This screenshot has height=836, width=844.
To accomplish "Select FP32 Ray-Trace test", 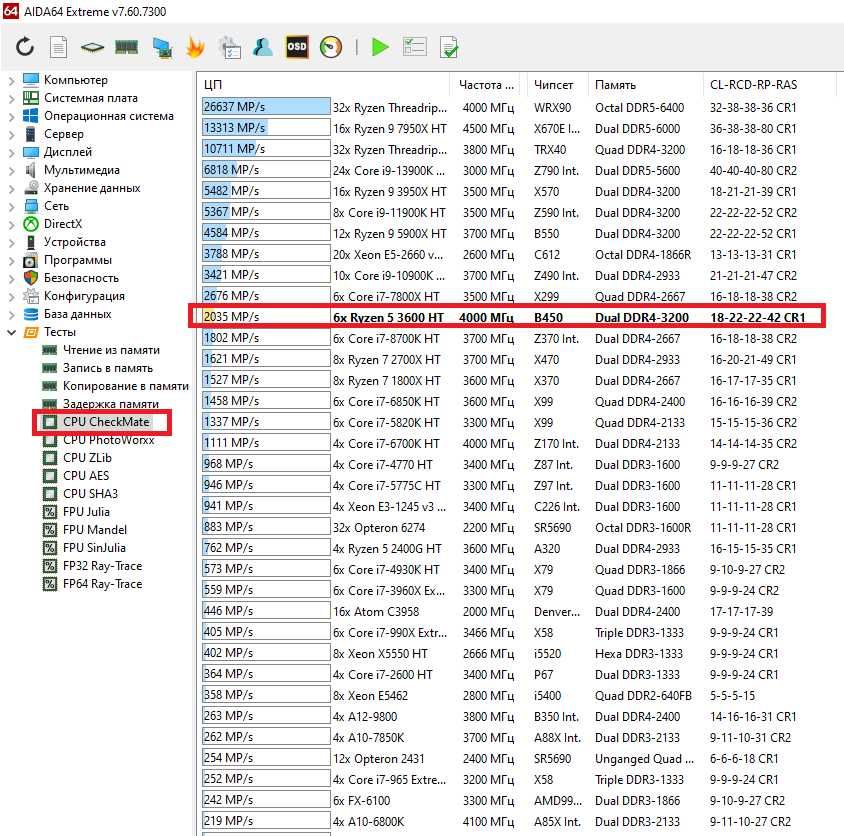I will tap(102, 566).
